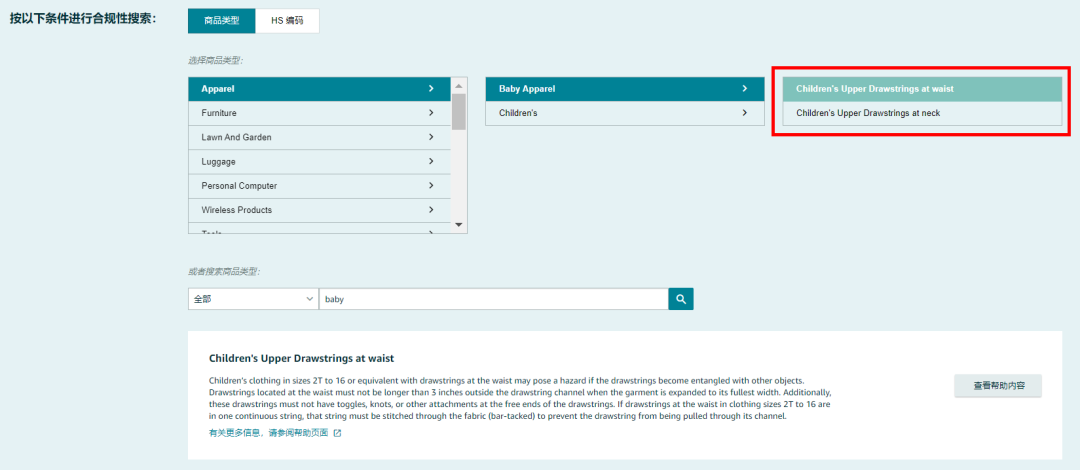The height and width of the screenshot is (470, 1080).
Task: Select the Luggage category
Action: (320, 161)
